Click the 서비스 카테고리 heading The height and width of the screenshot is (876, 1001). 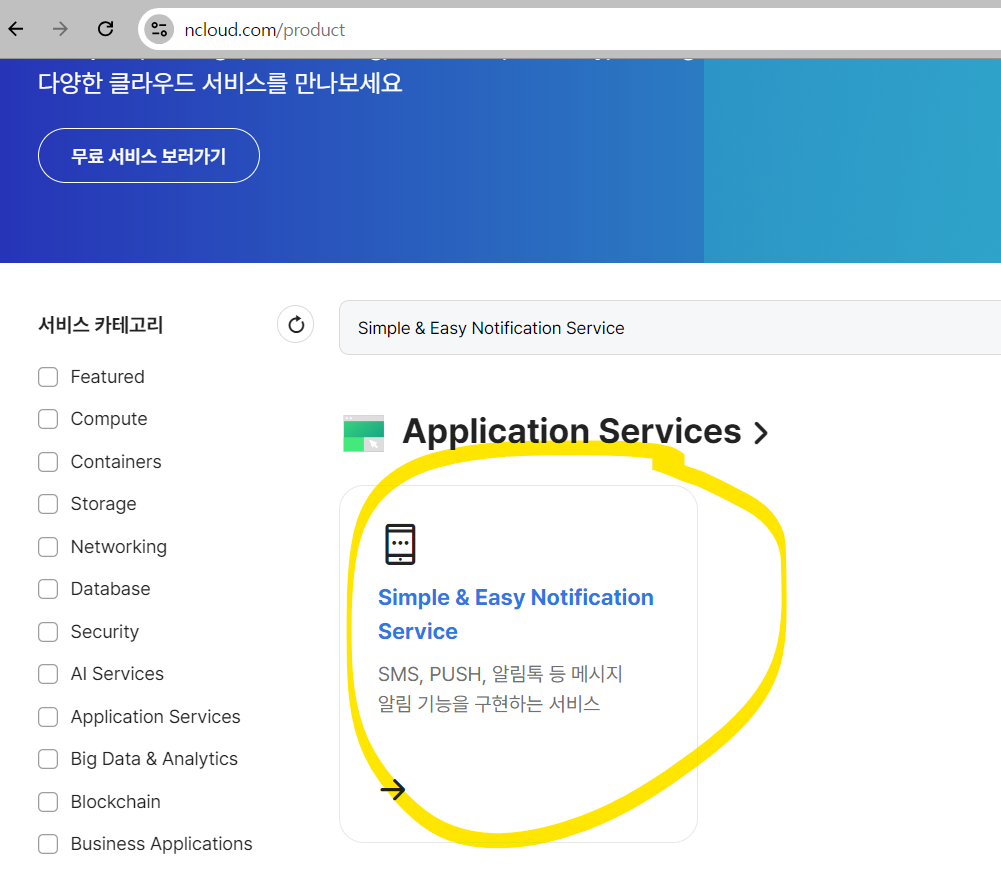click(x=101, y=324)
